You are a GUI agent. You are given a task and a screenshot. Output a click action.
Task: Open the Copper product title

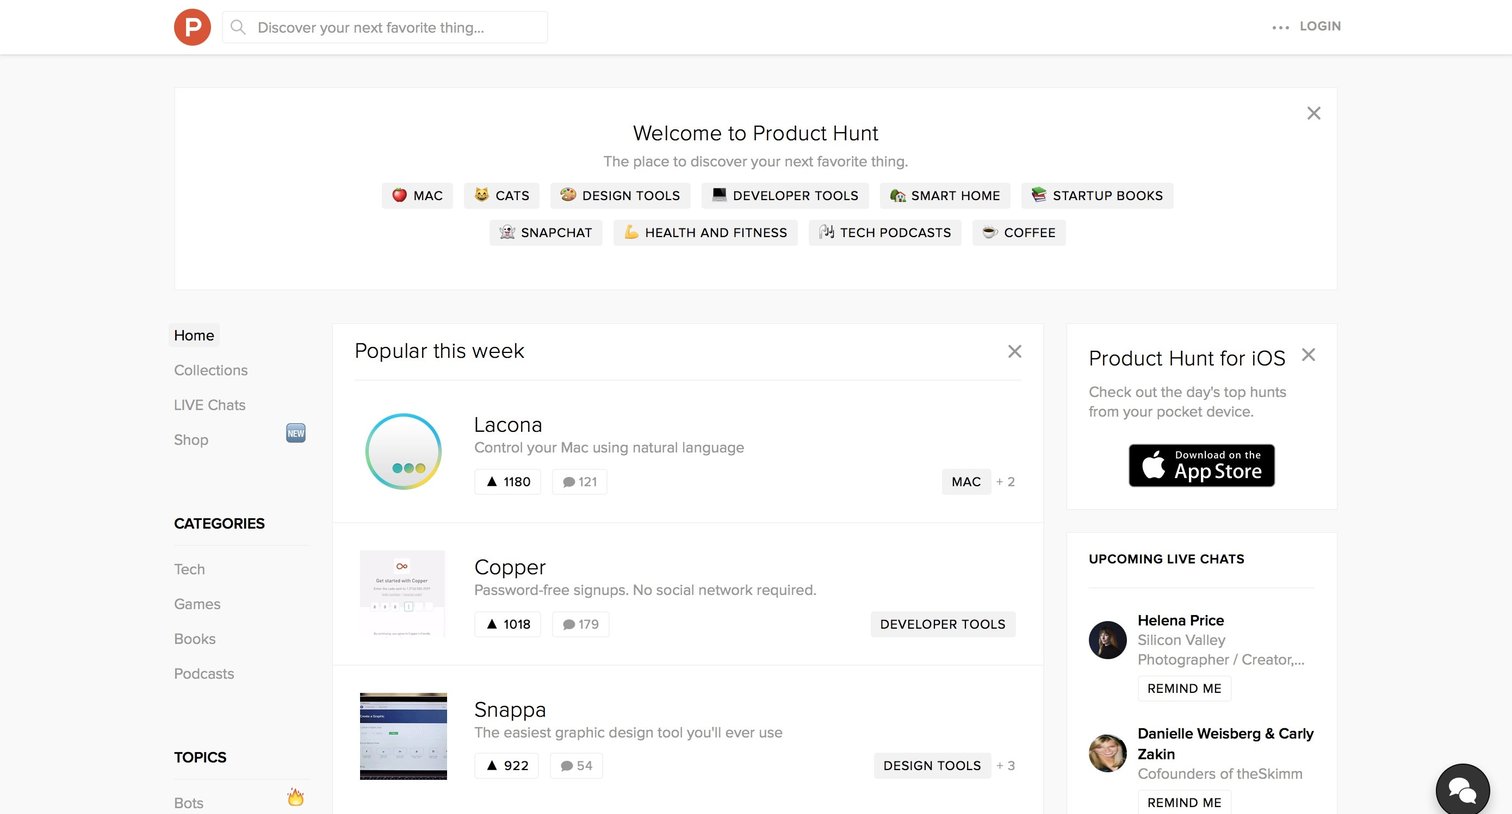tap(510, 567)
